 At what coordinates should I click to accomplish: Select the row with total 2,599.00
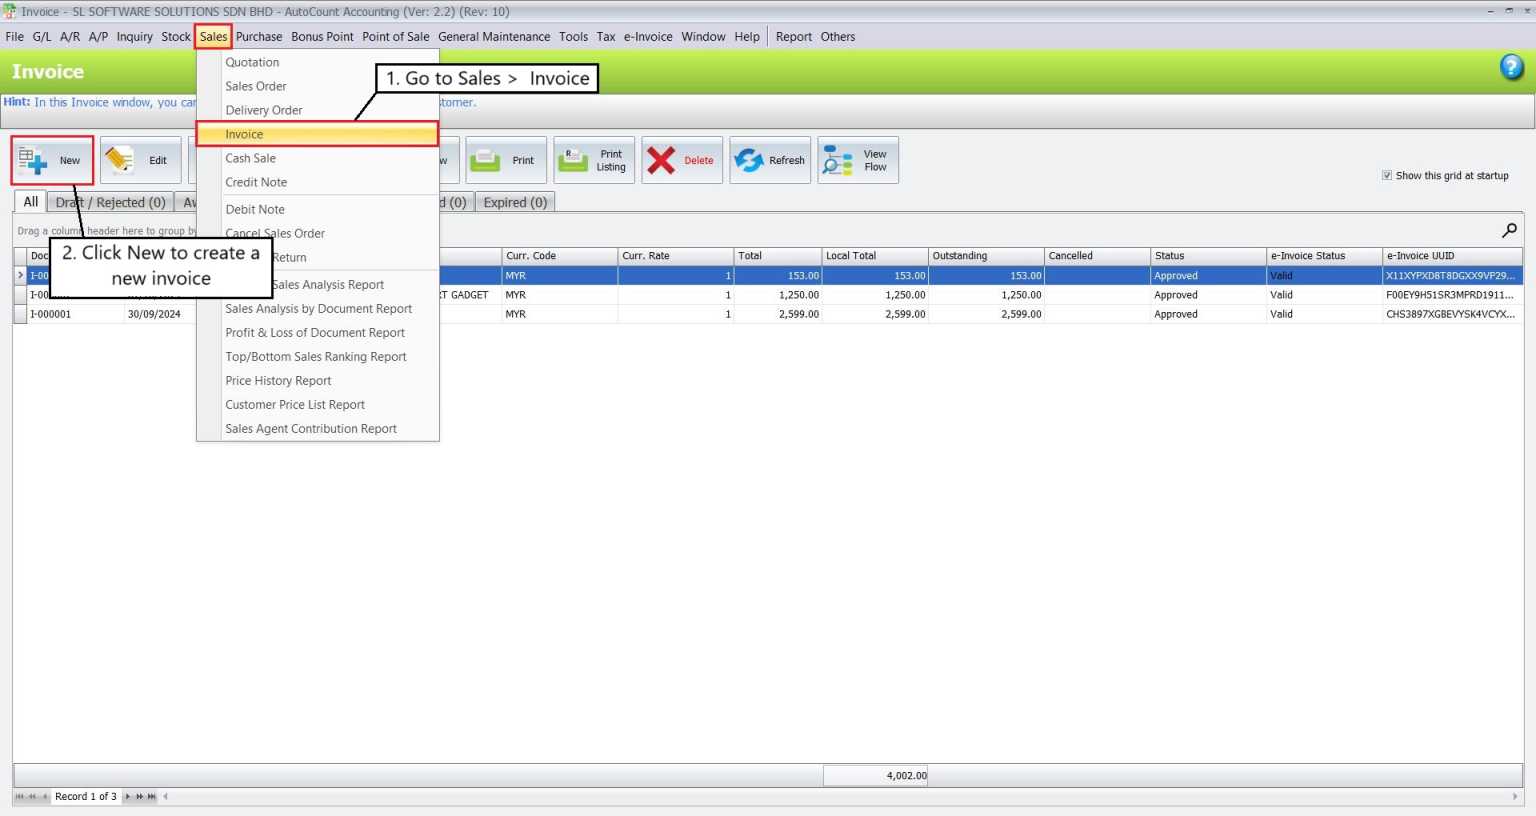click(x=768, y=314)
